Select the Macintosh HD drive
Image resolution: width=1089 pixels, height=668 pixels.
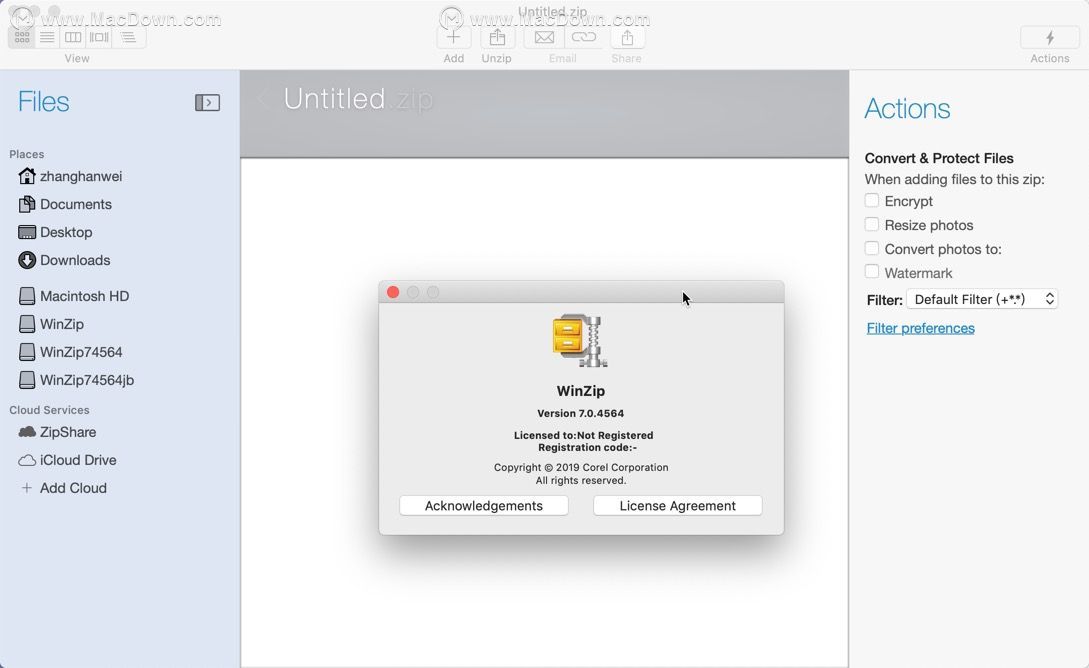click(74, 296)
